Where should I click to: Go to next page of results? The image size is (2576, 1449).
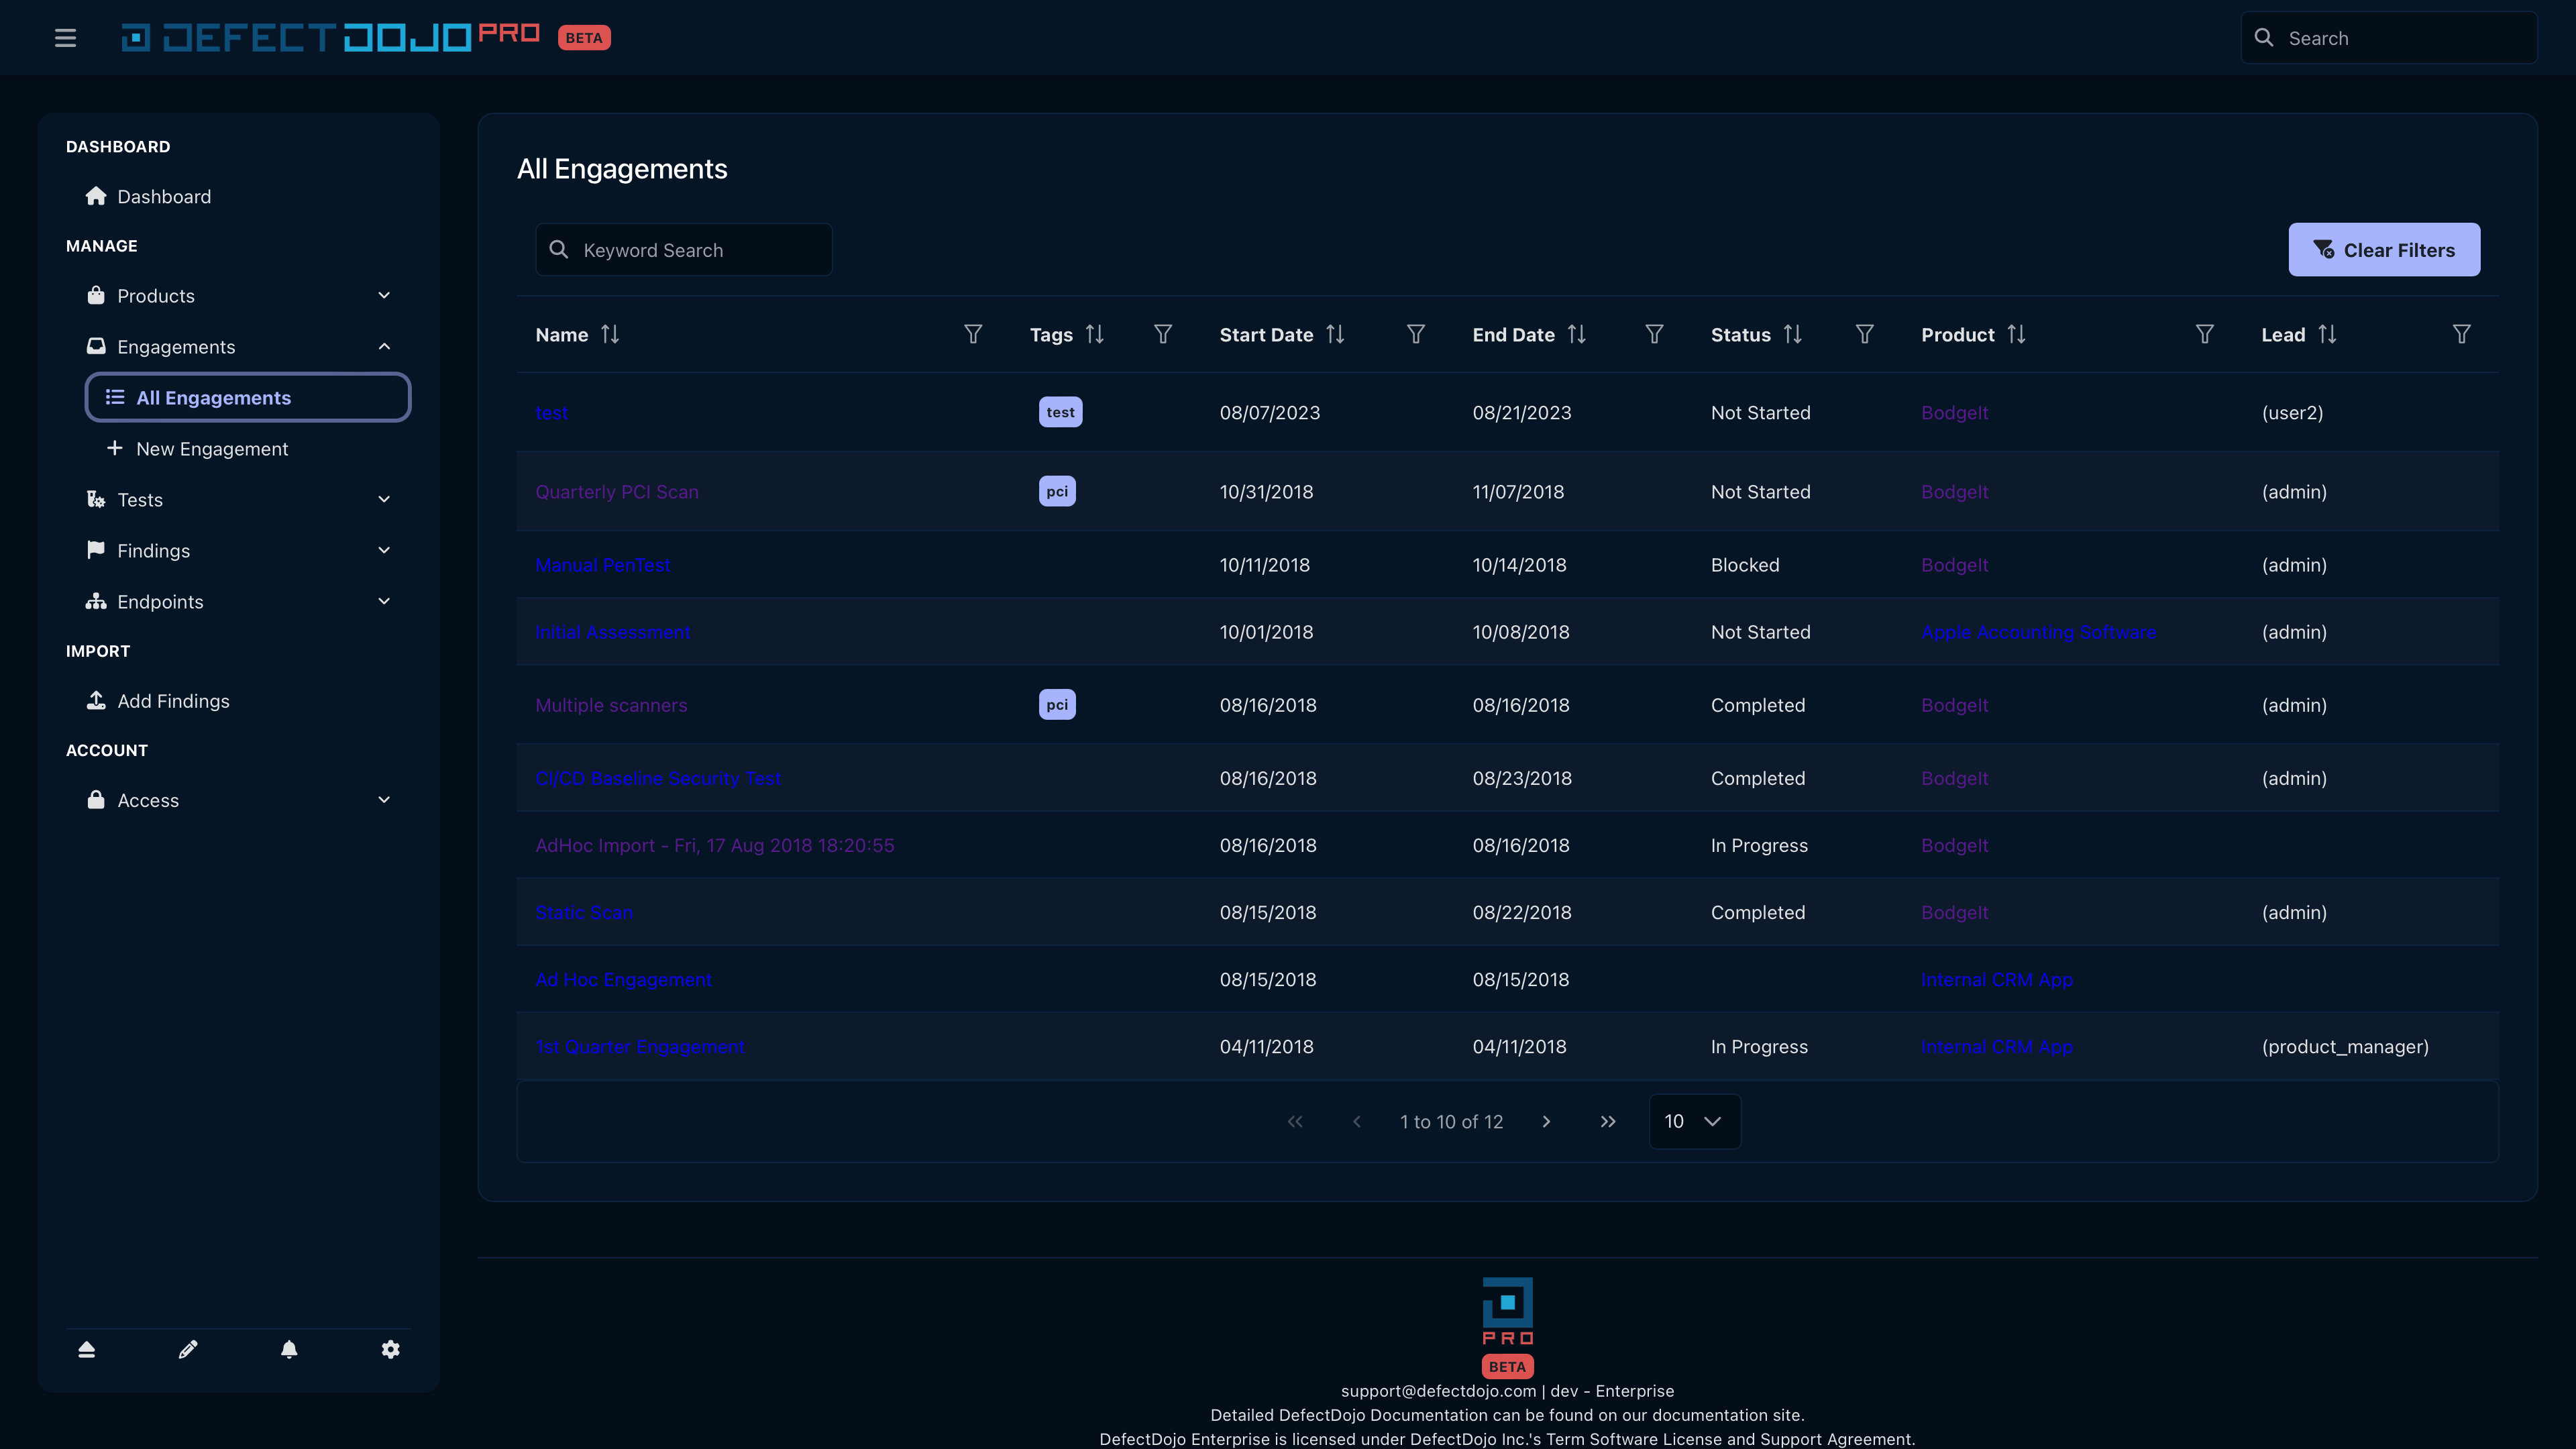[x=1546, y=1121]
